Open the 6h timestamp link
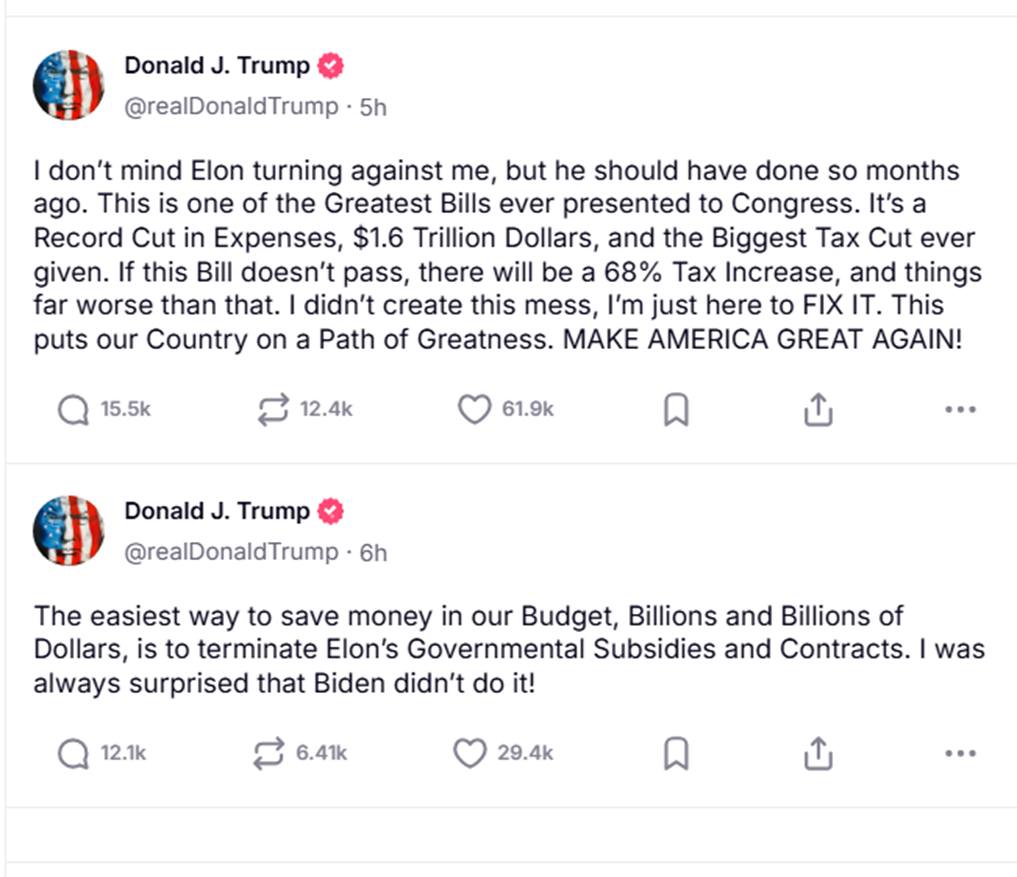The width and height of the screenshot is (1017, 877). (373, 552)
